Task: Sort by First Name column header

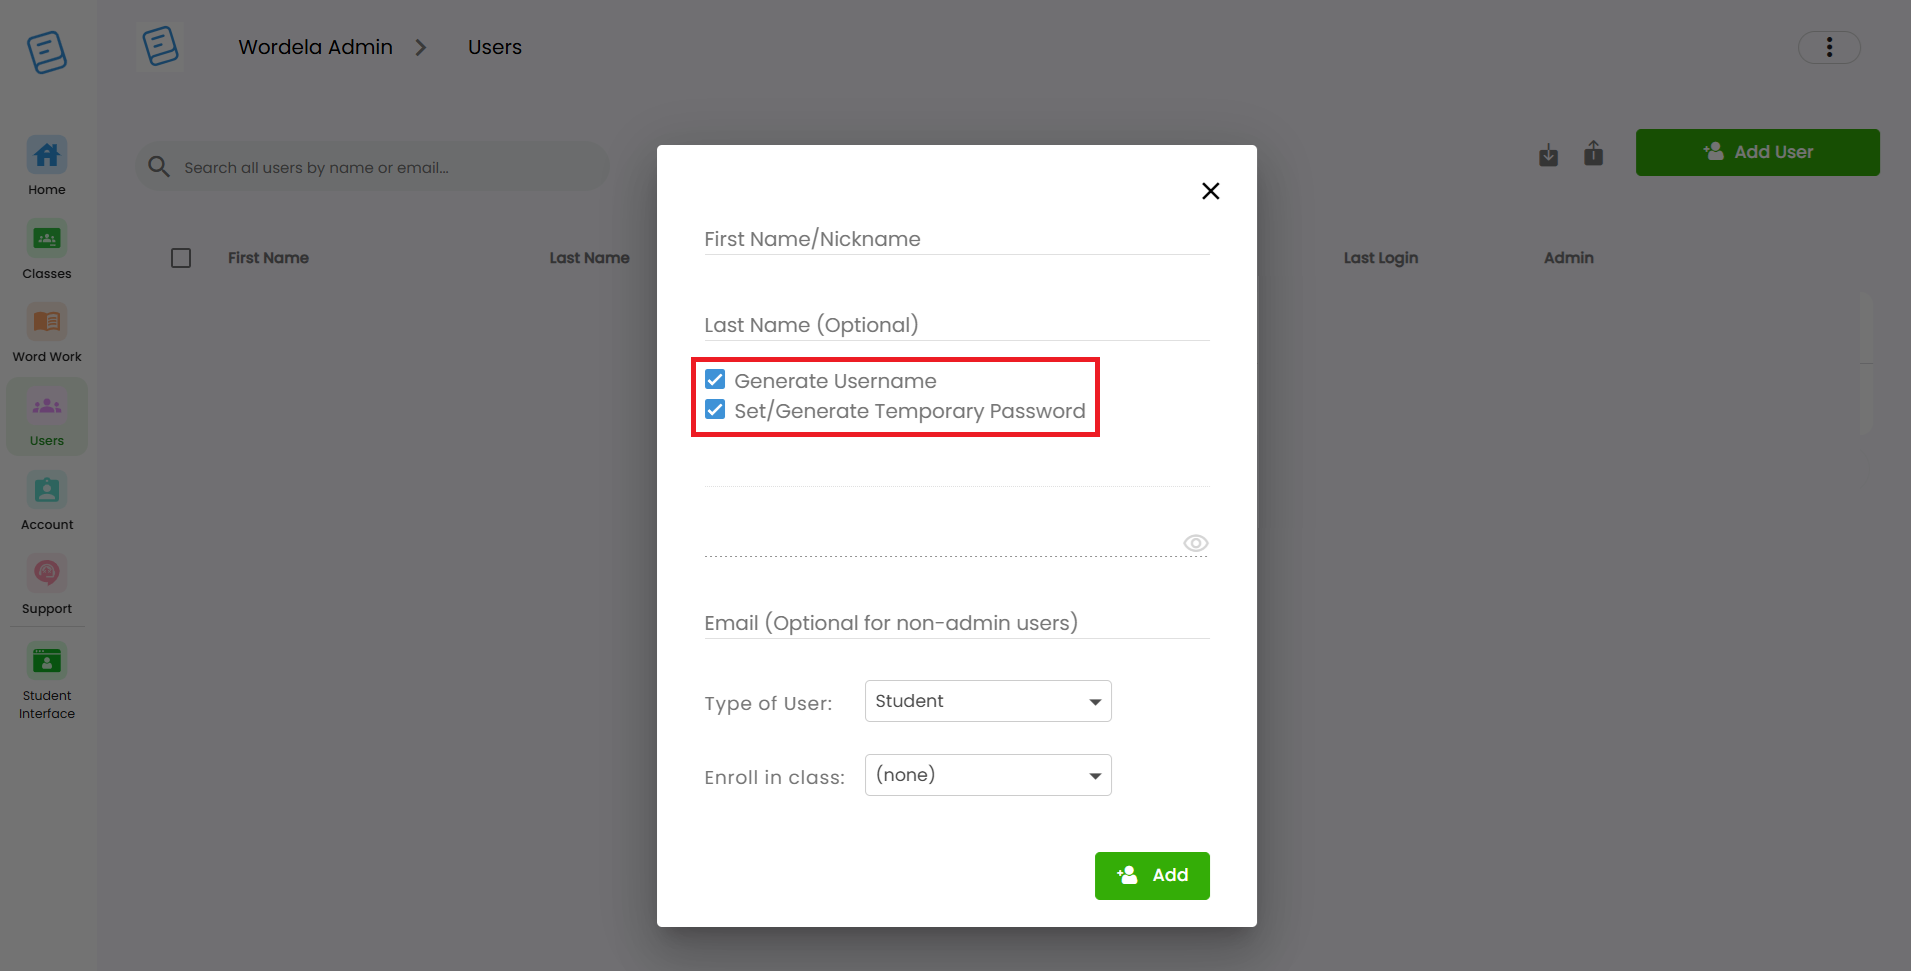Action: pos(268,258)
